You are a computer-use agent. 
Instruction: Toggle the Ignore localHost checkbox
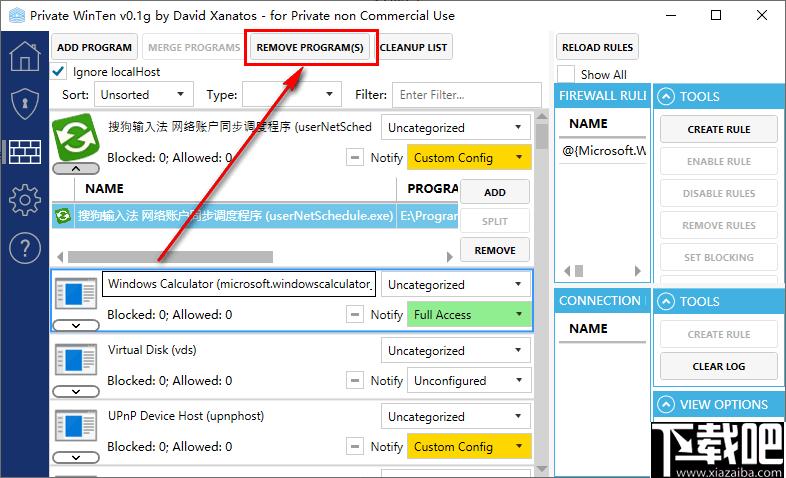click(58, 71)
